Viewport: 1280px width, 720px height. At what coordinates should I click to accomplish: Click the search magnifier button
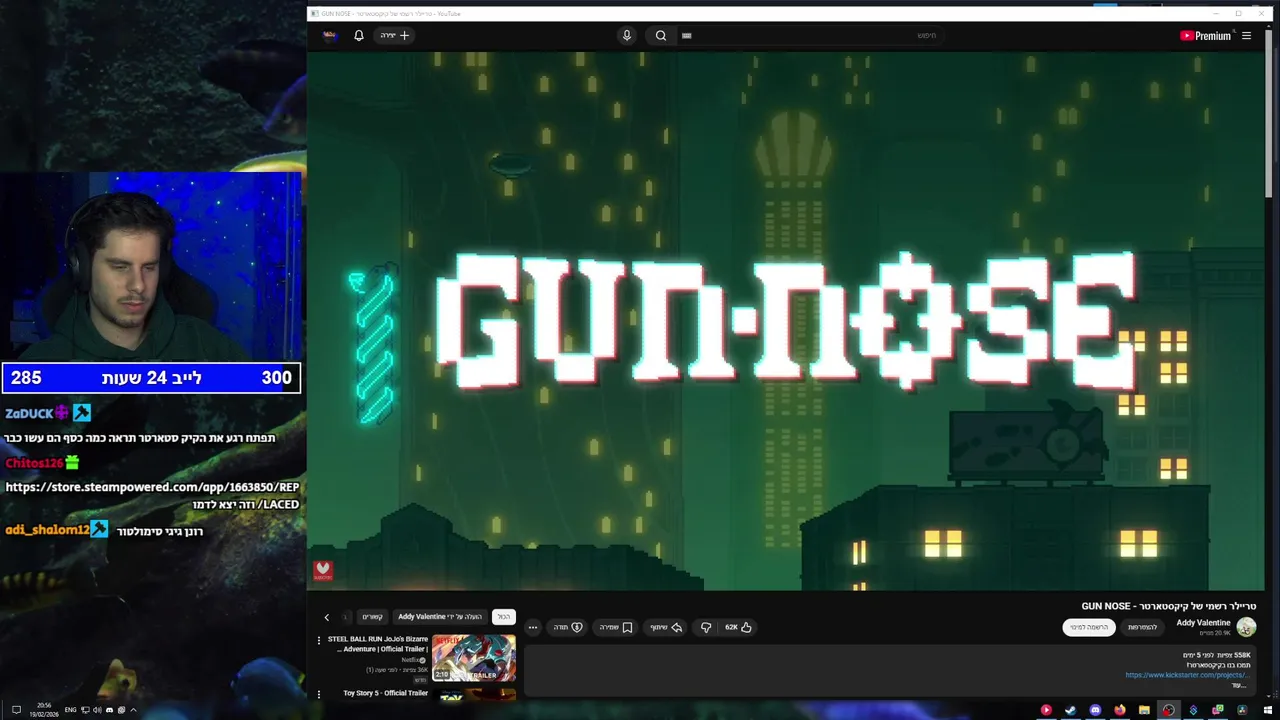(661, 35)
